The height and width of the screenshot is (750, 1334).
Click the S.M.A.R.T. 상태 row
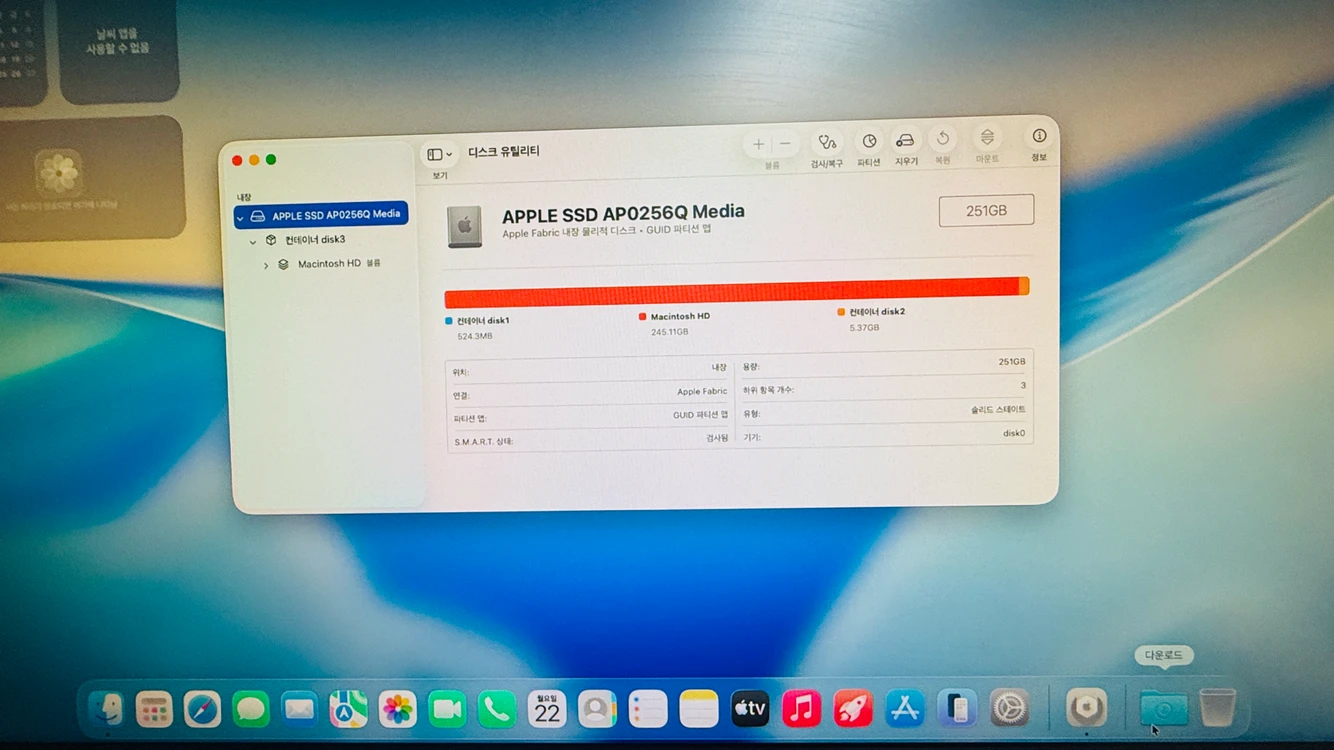click(x=590, y=440)
